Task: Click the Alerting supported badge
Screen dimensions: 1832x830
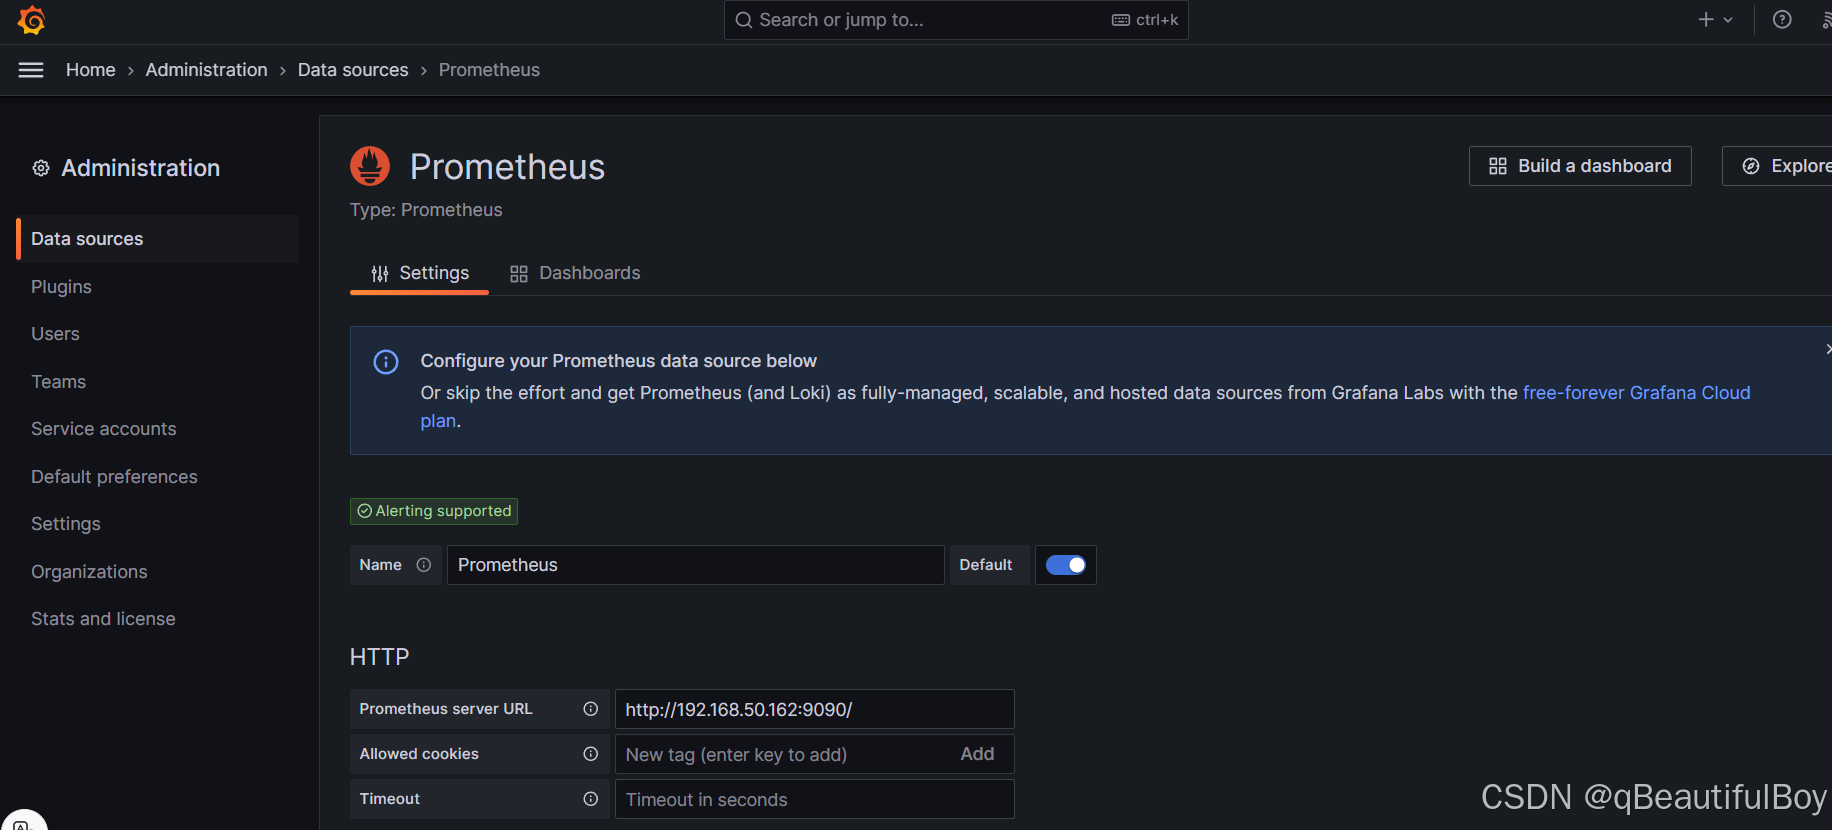Action: tap(434, 511)
